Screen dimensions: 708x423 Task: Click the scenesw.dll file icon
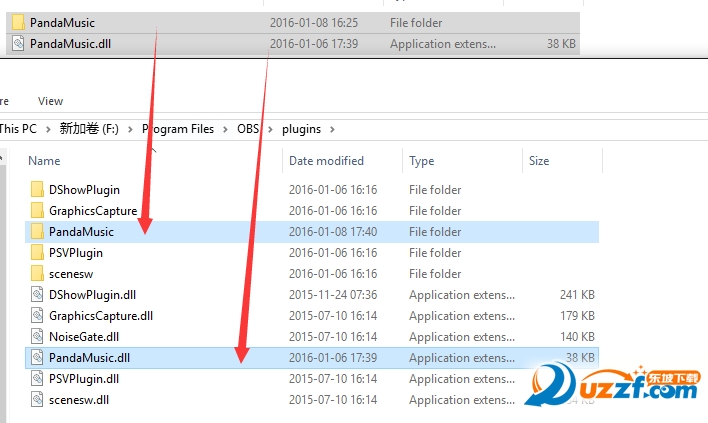tap(37, 400)
